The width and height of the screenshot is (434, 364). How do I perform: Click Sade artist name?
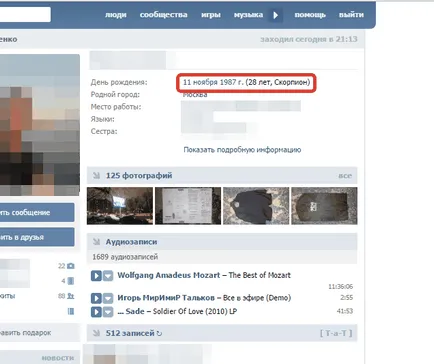[135, 311]
